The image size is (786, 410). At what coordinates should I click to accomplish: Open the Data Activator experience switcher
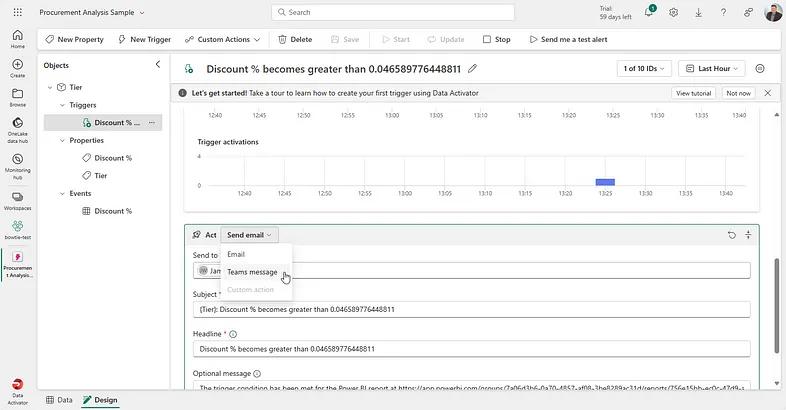click(18, 391)
